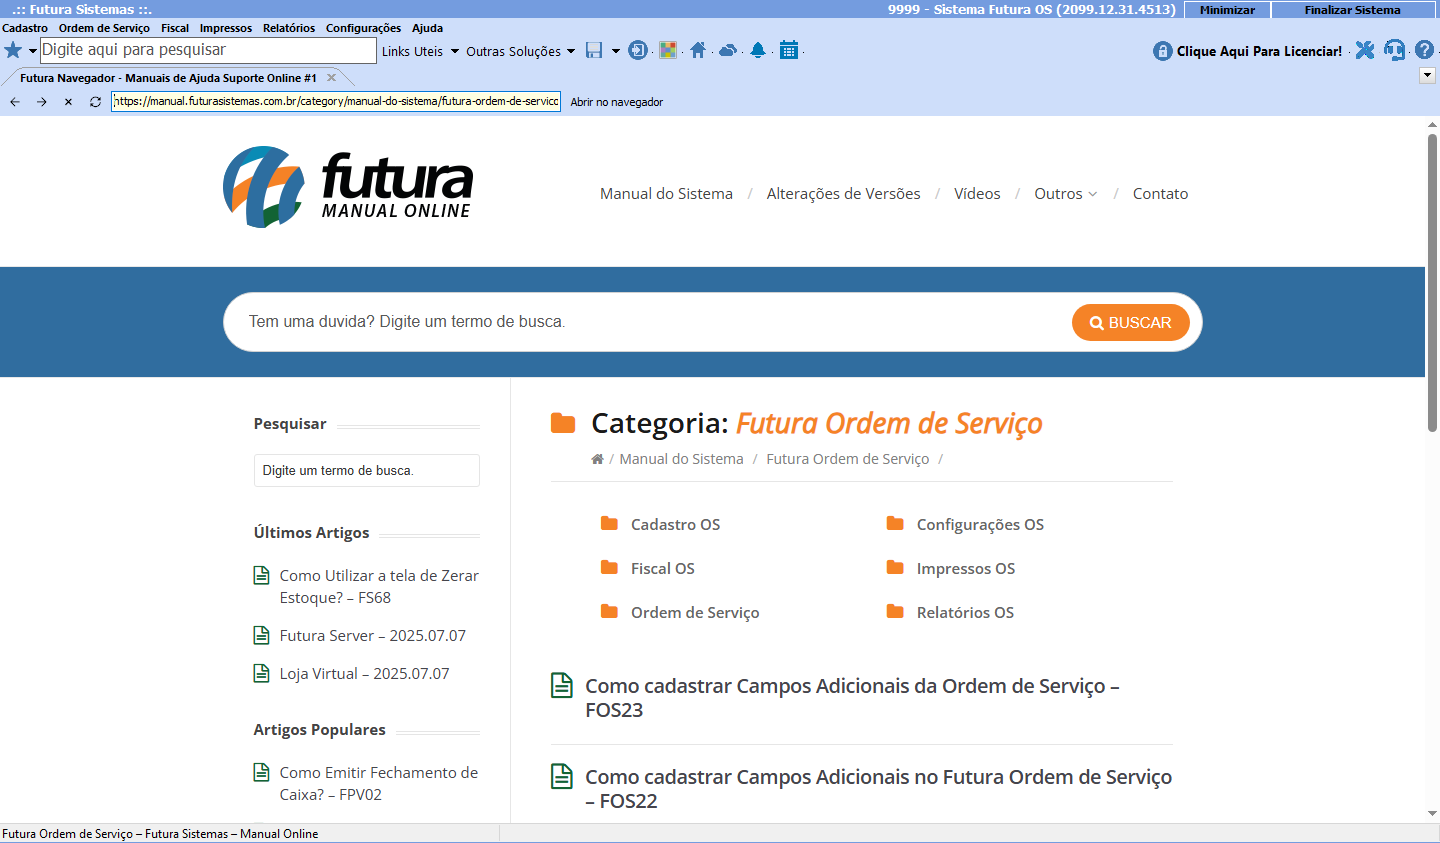This screenshot has width=1440, height=843.
Task: Click the Digite aqui para pesquisar field
Action: pyautogui.click(x=208, y=50)
